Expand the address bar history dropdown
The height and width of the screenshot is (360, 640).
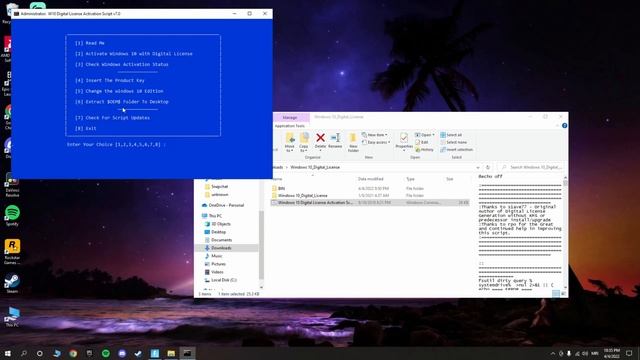[x=478, y=167]
